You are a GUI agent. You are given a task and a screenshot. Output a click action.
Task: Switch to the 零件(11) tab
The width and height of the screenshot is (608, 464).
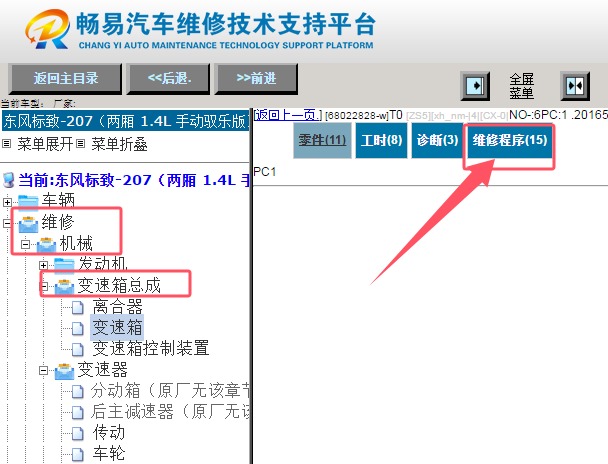(x=322, y=140)
